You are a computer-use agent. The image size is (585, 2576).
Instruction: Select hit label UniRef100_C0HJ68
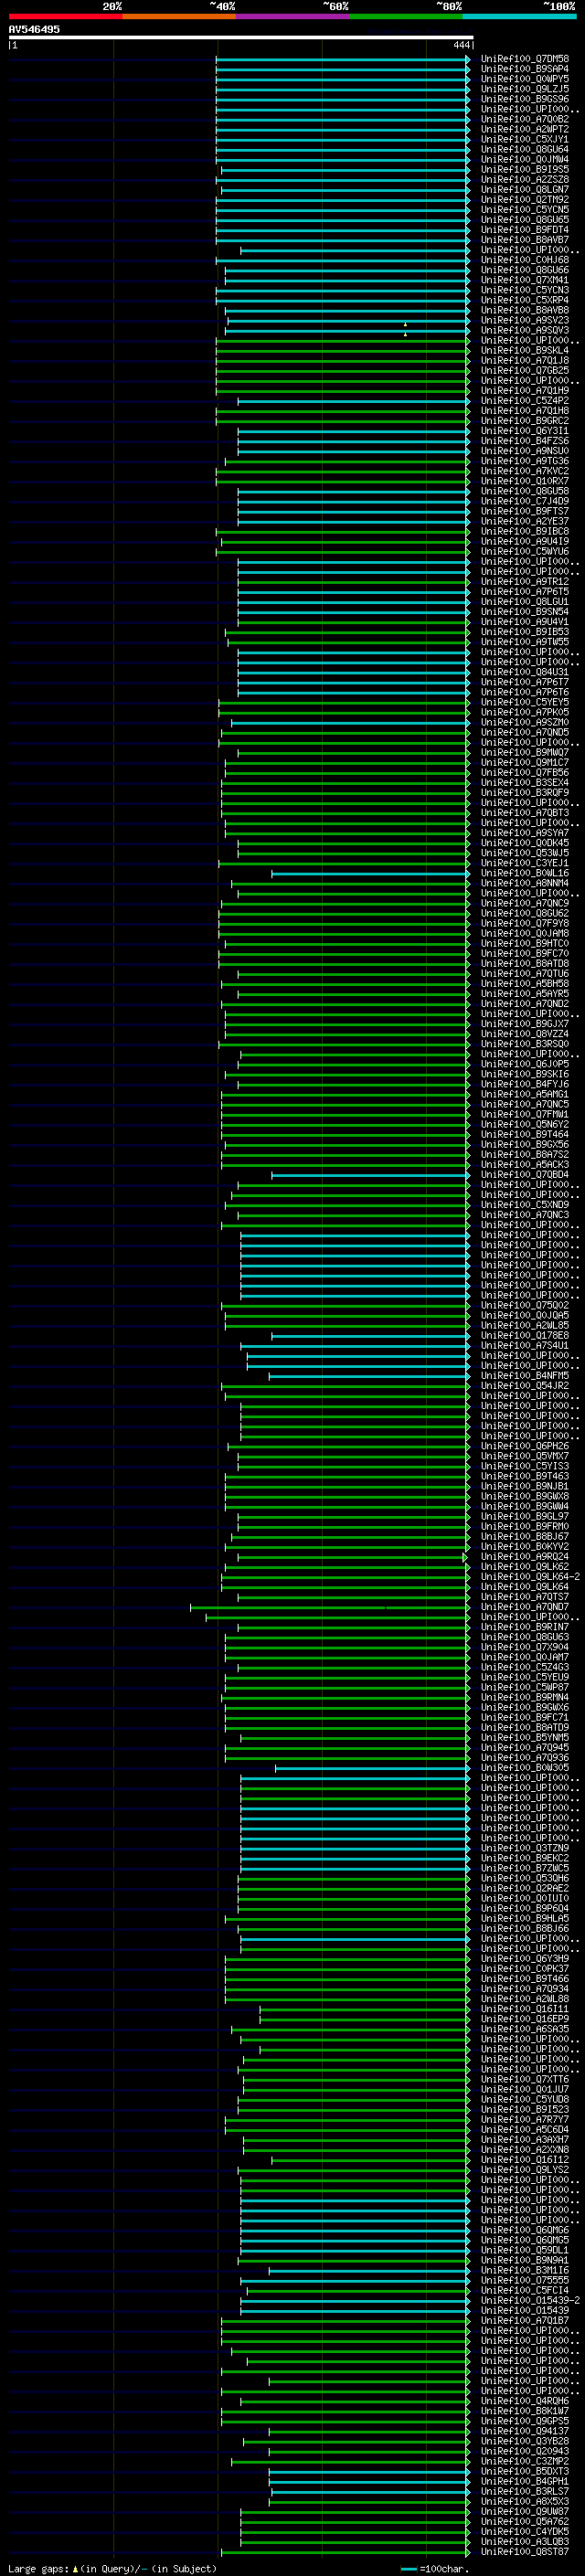pos(525,260)
